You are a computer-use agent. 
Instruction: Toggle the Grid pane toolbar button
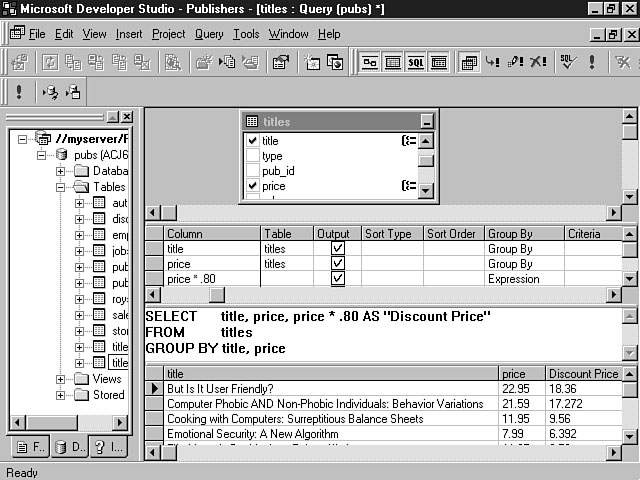393,62
